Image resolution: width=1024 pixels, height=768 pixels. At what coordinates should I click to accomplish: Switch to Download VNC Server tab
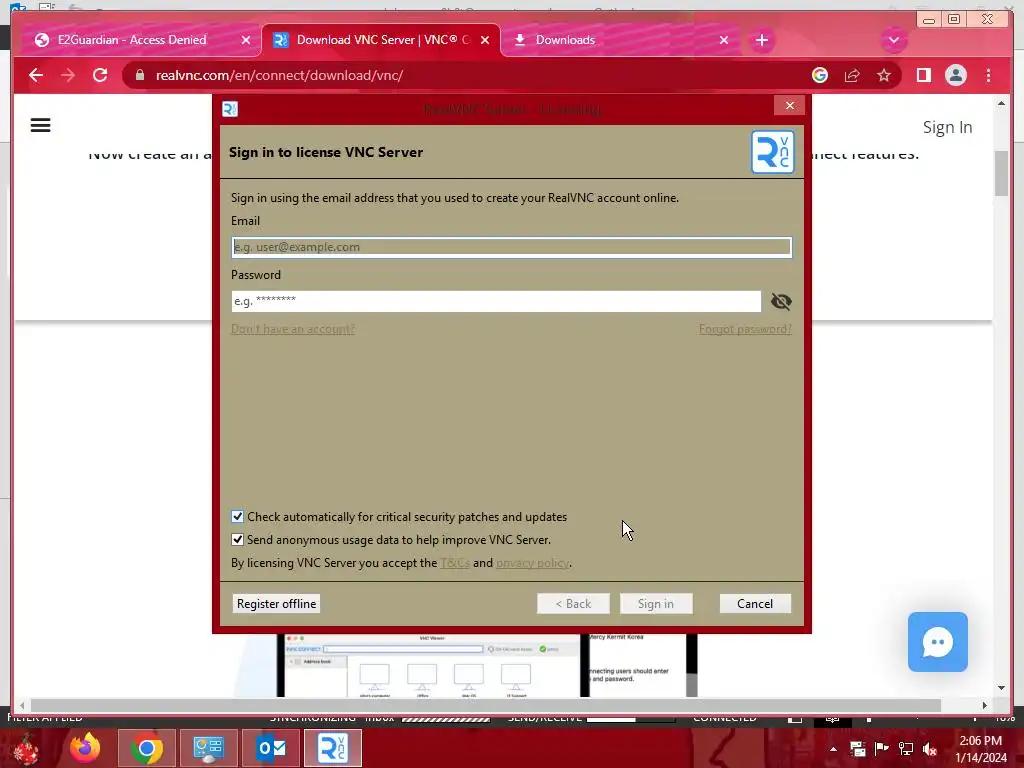[382, 40]
